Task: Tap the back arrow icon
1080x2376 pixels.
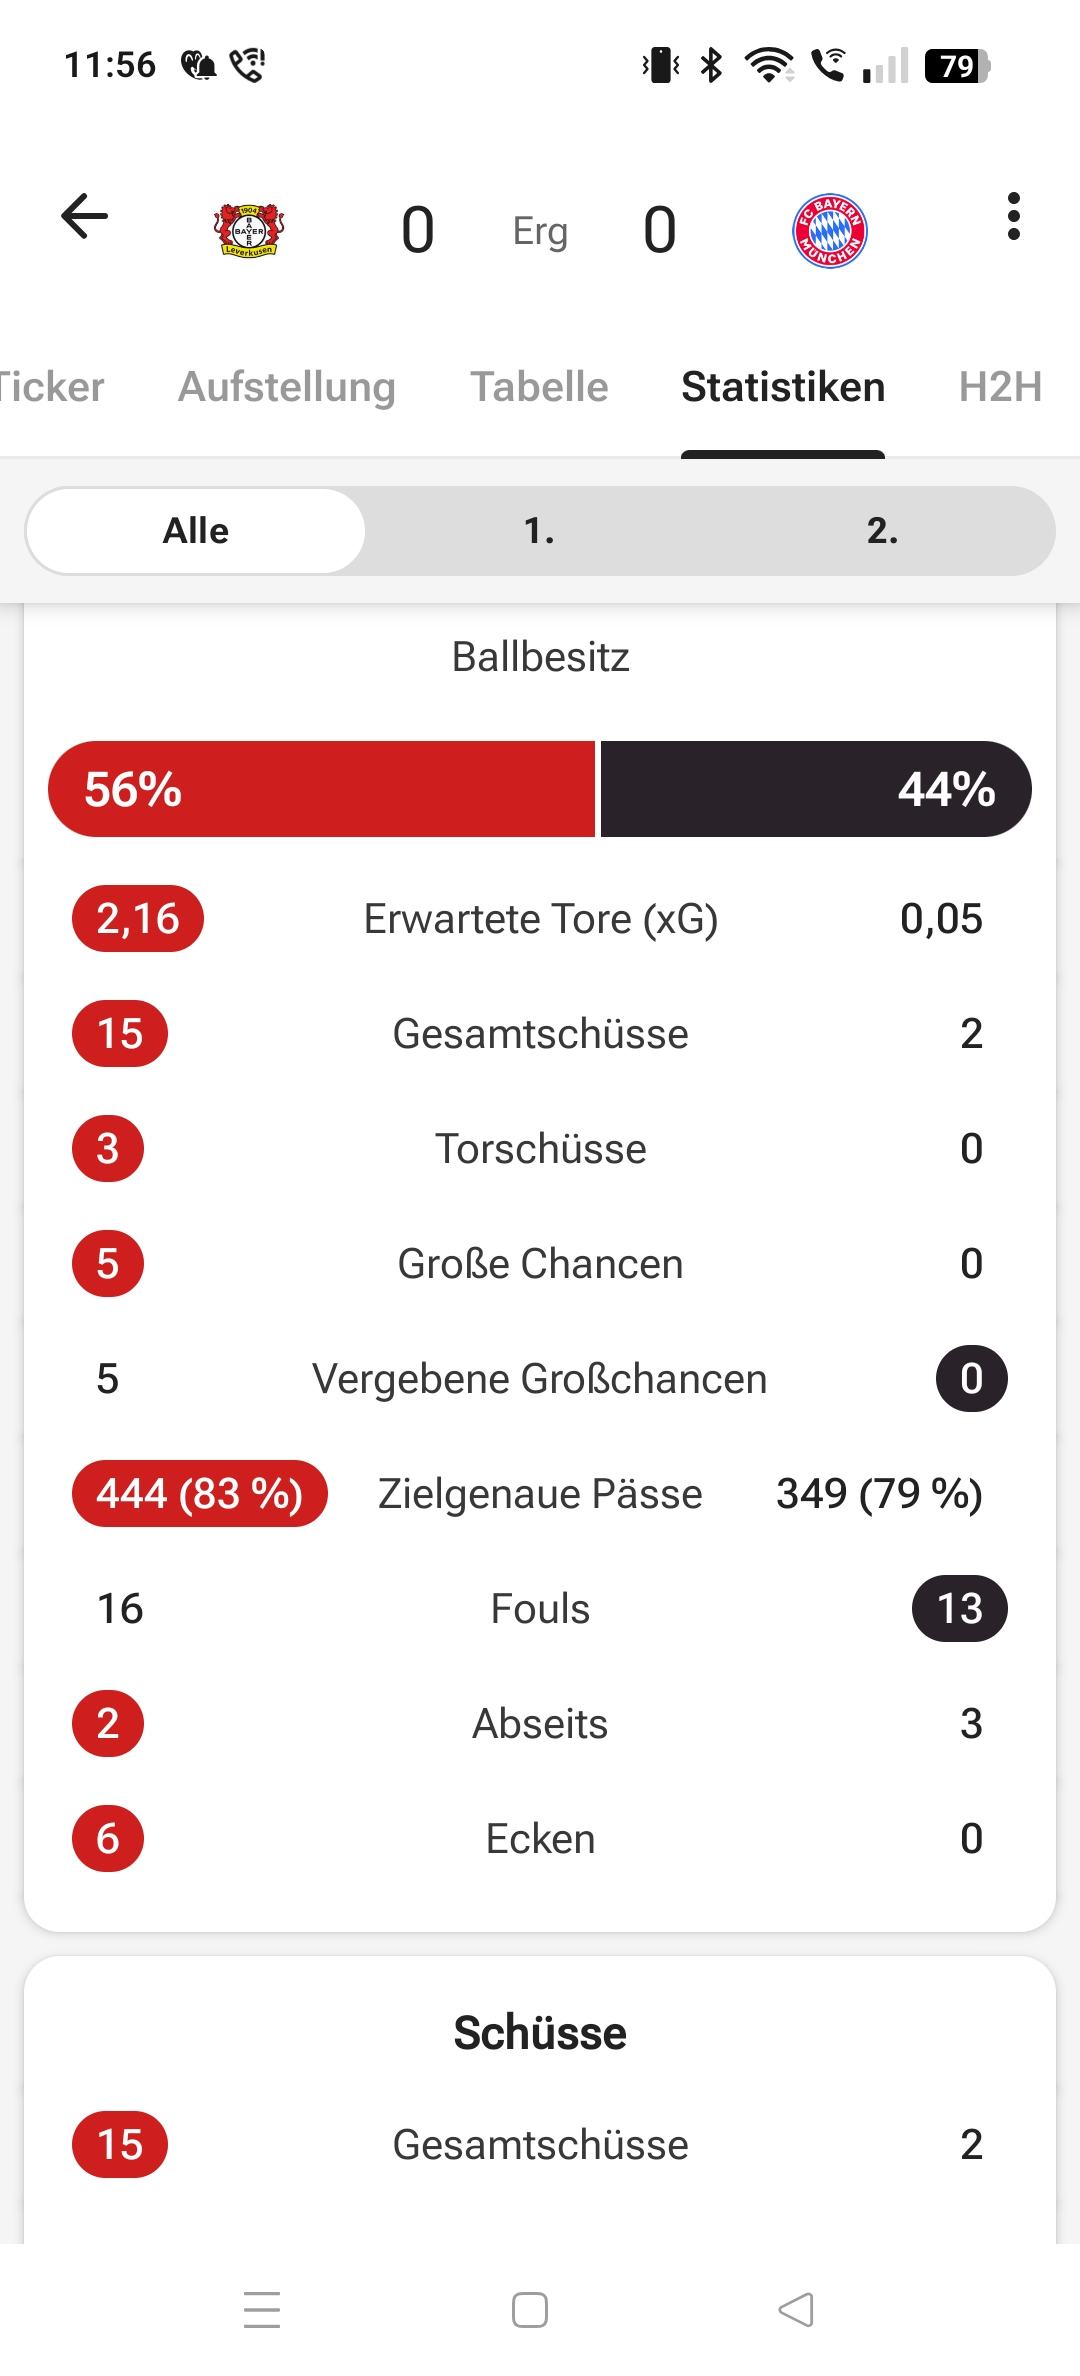Action: (x=84, y=216)
